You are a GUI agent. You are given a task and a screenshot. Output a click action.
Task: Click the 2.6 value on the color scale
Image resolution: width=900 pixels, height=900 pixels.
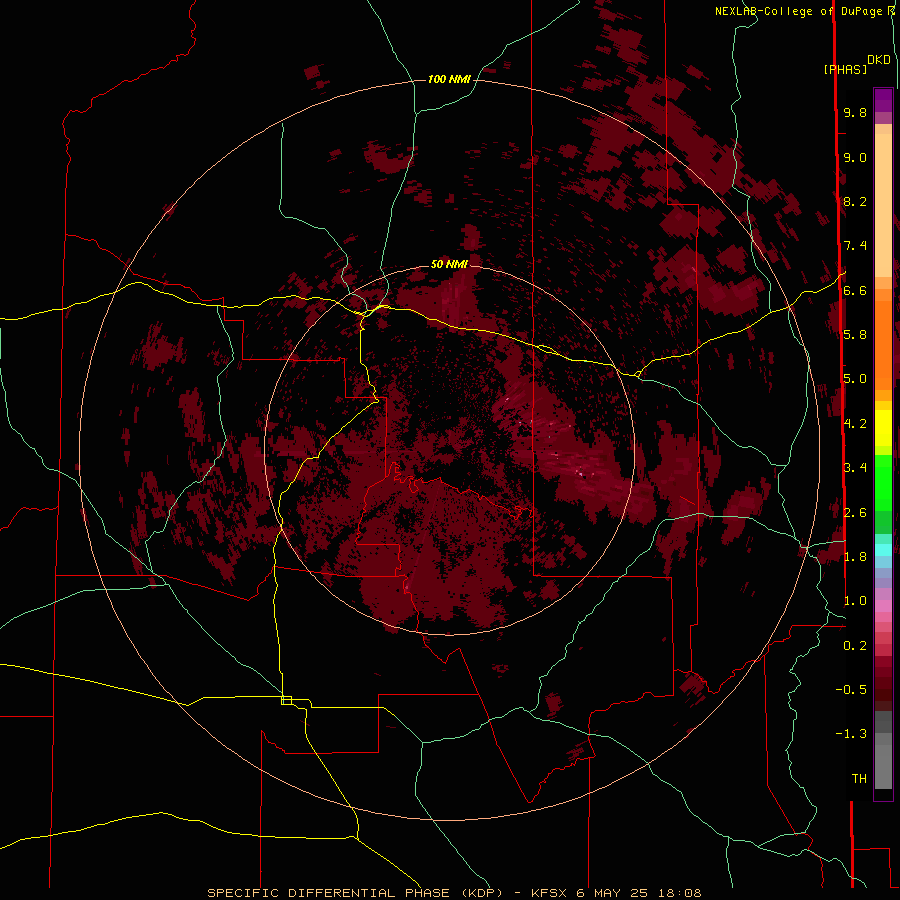tap(855, 512)
